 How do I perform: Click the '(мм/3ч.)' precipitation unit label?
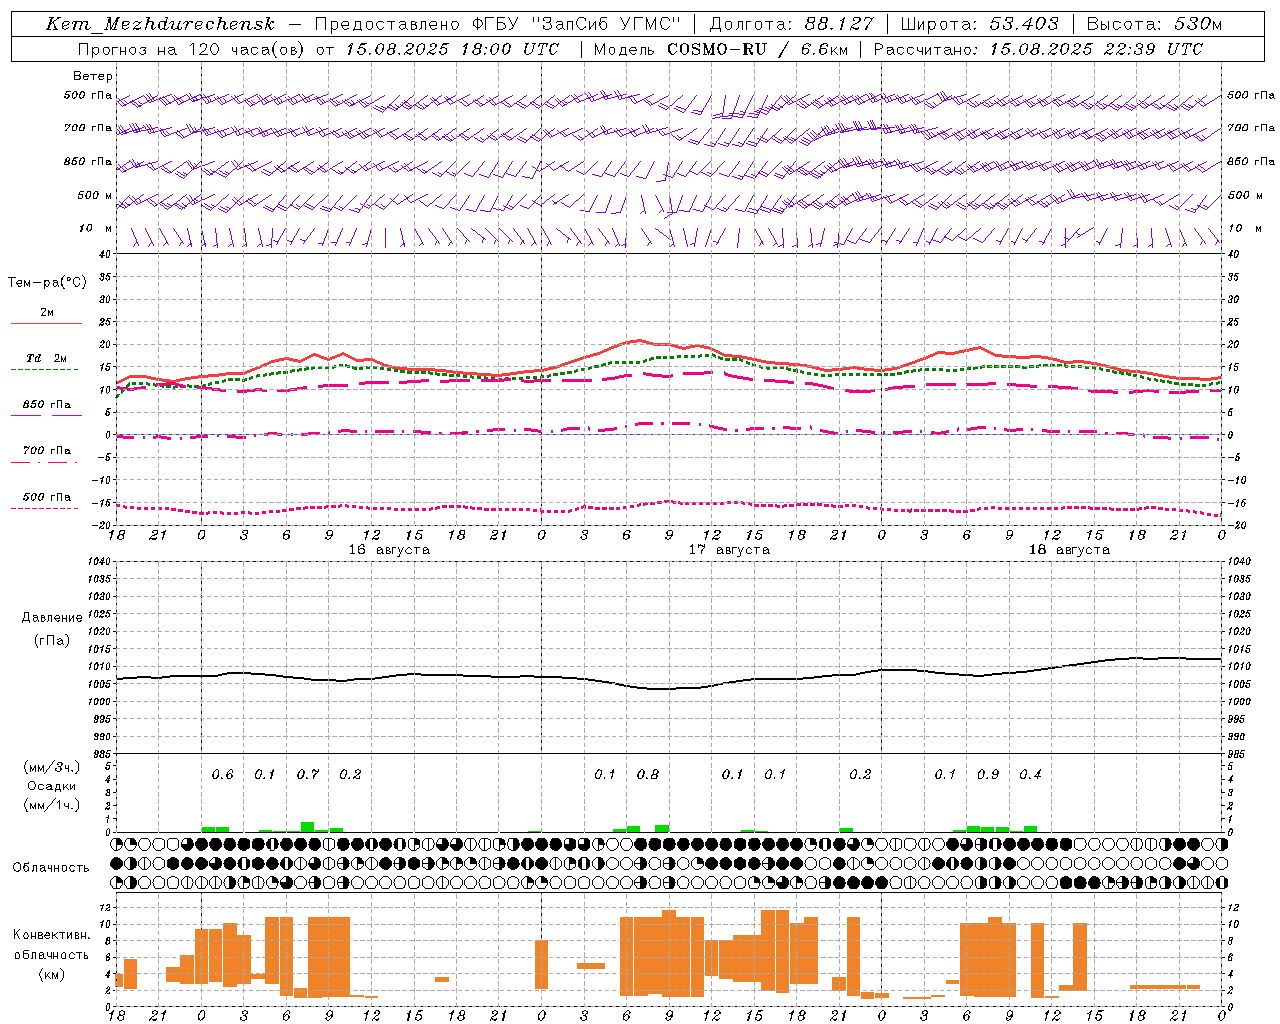52,767
